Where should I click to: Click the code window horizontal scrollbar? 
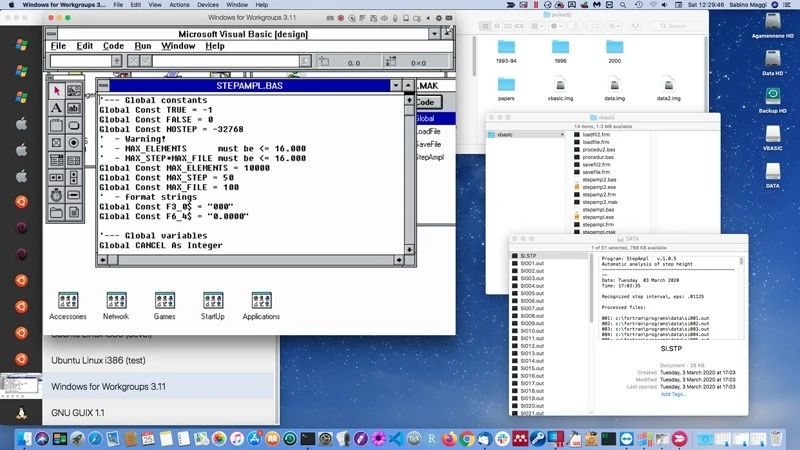point(255,258)
